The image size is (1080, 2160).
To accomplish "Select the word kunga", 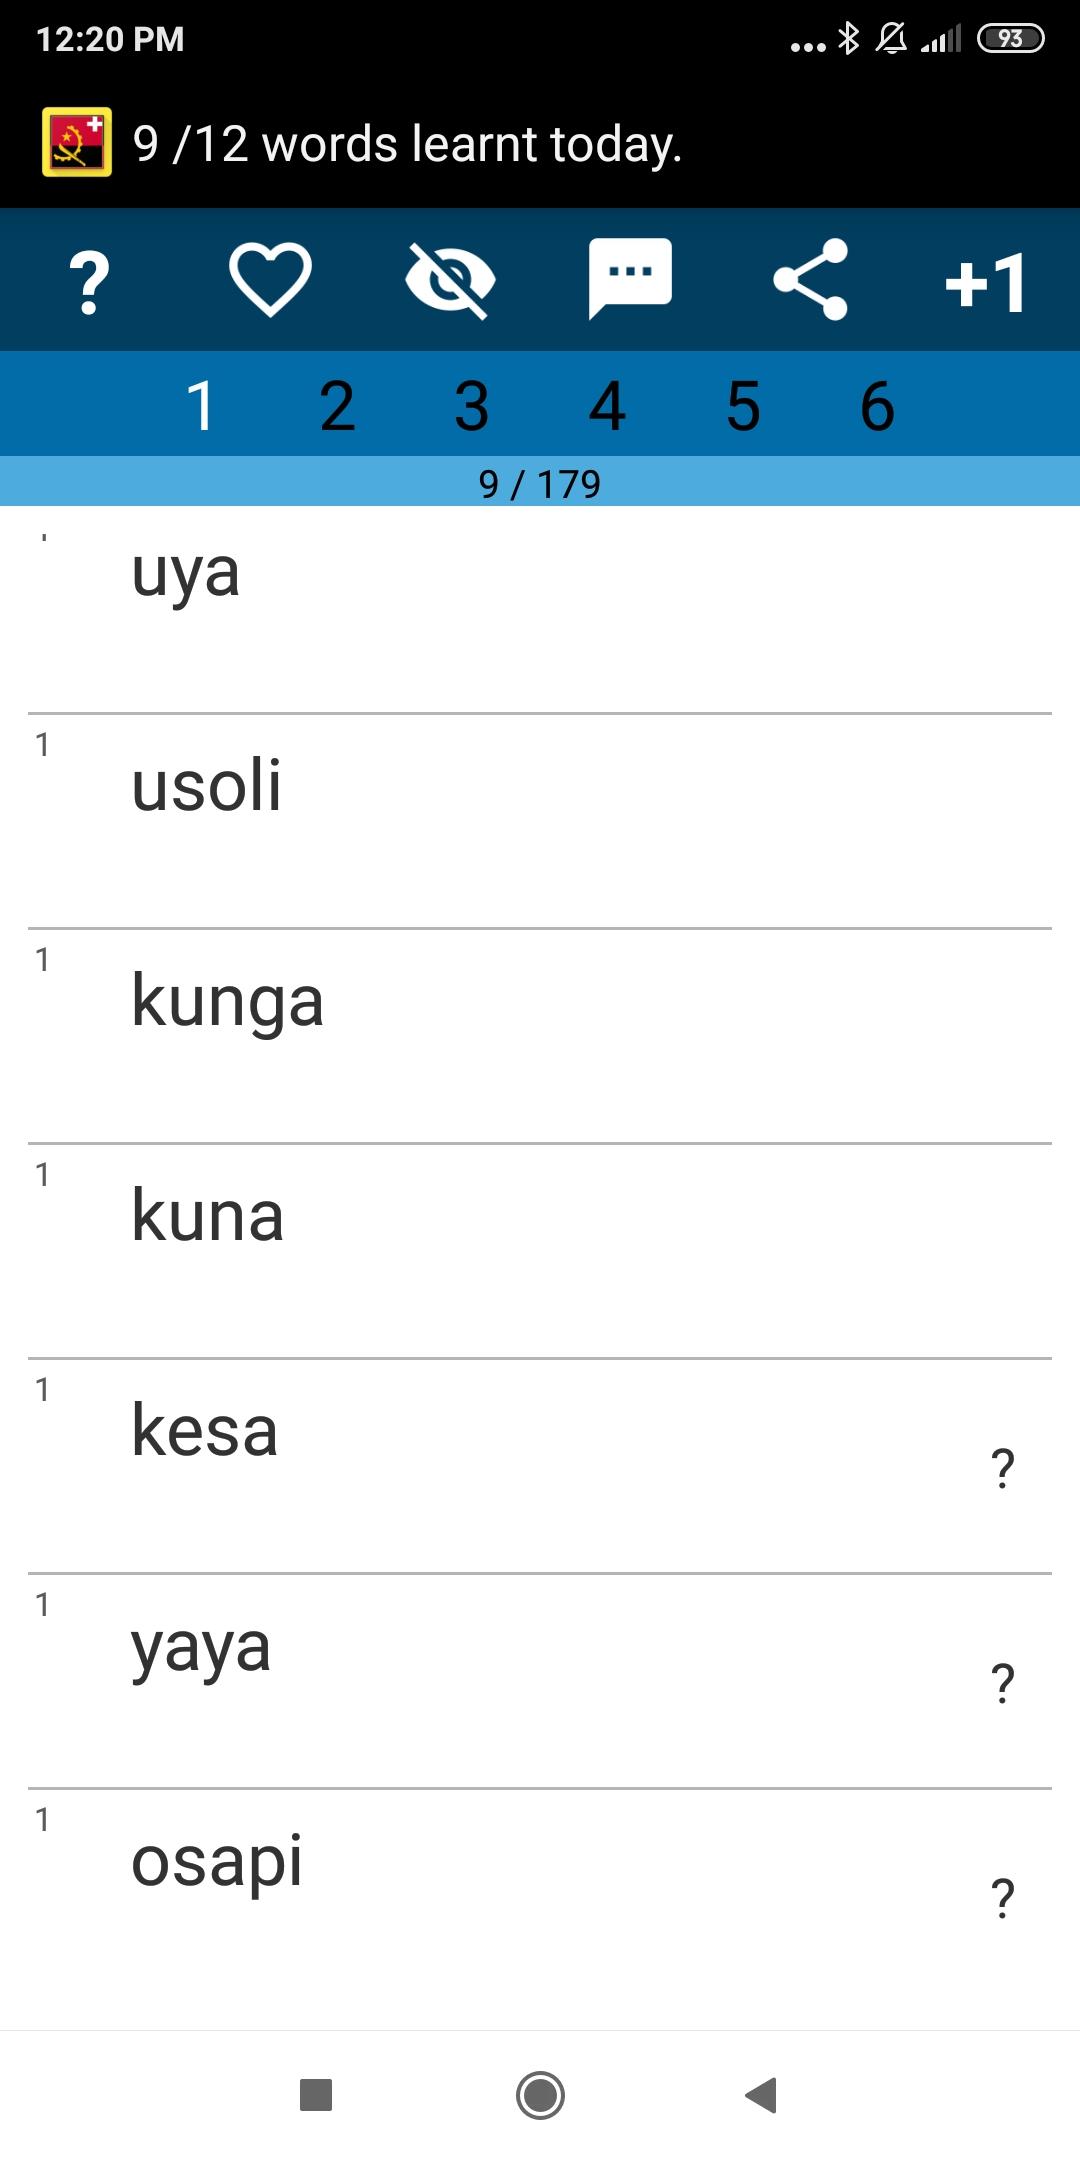I will pos(228,1001).
